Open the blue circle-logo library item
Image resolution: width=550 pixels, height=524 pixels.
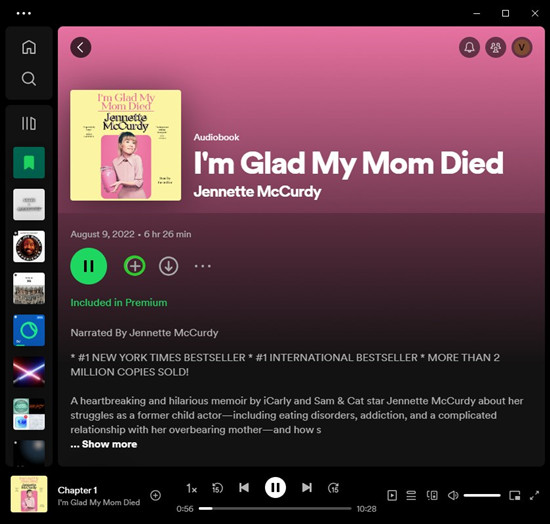(29, 330)
